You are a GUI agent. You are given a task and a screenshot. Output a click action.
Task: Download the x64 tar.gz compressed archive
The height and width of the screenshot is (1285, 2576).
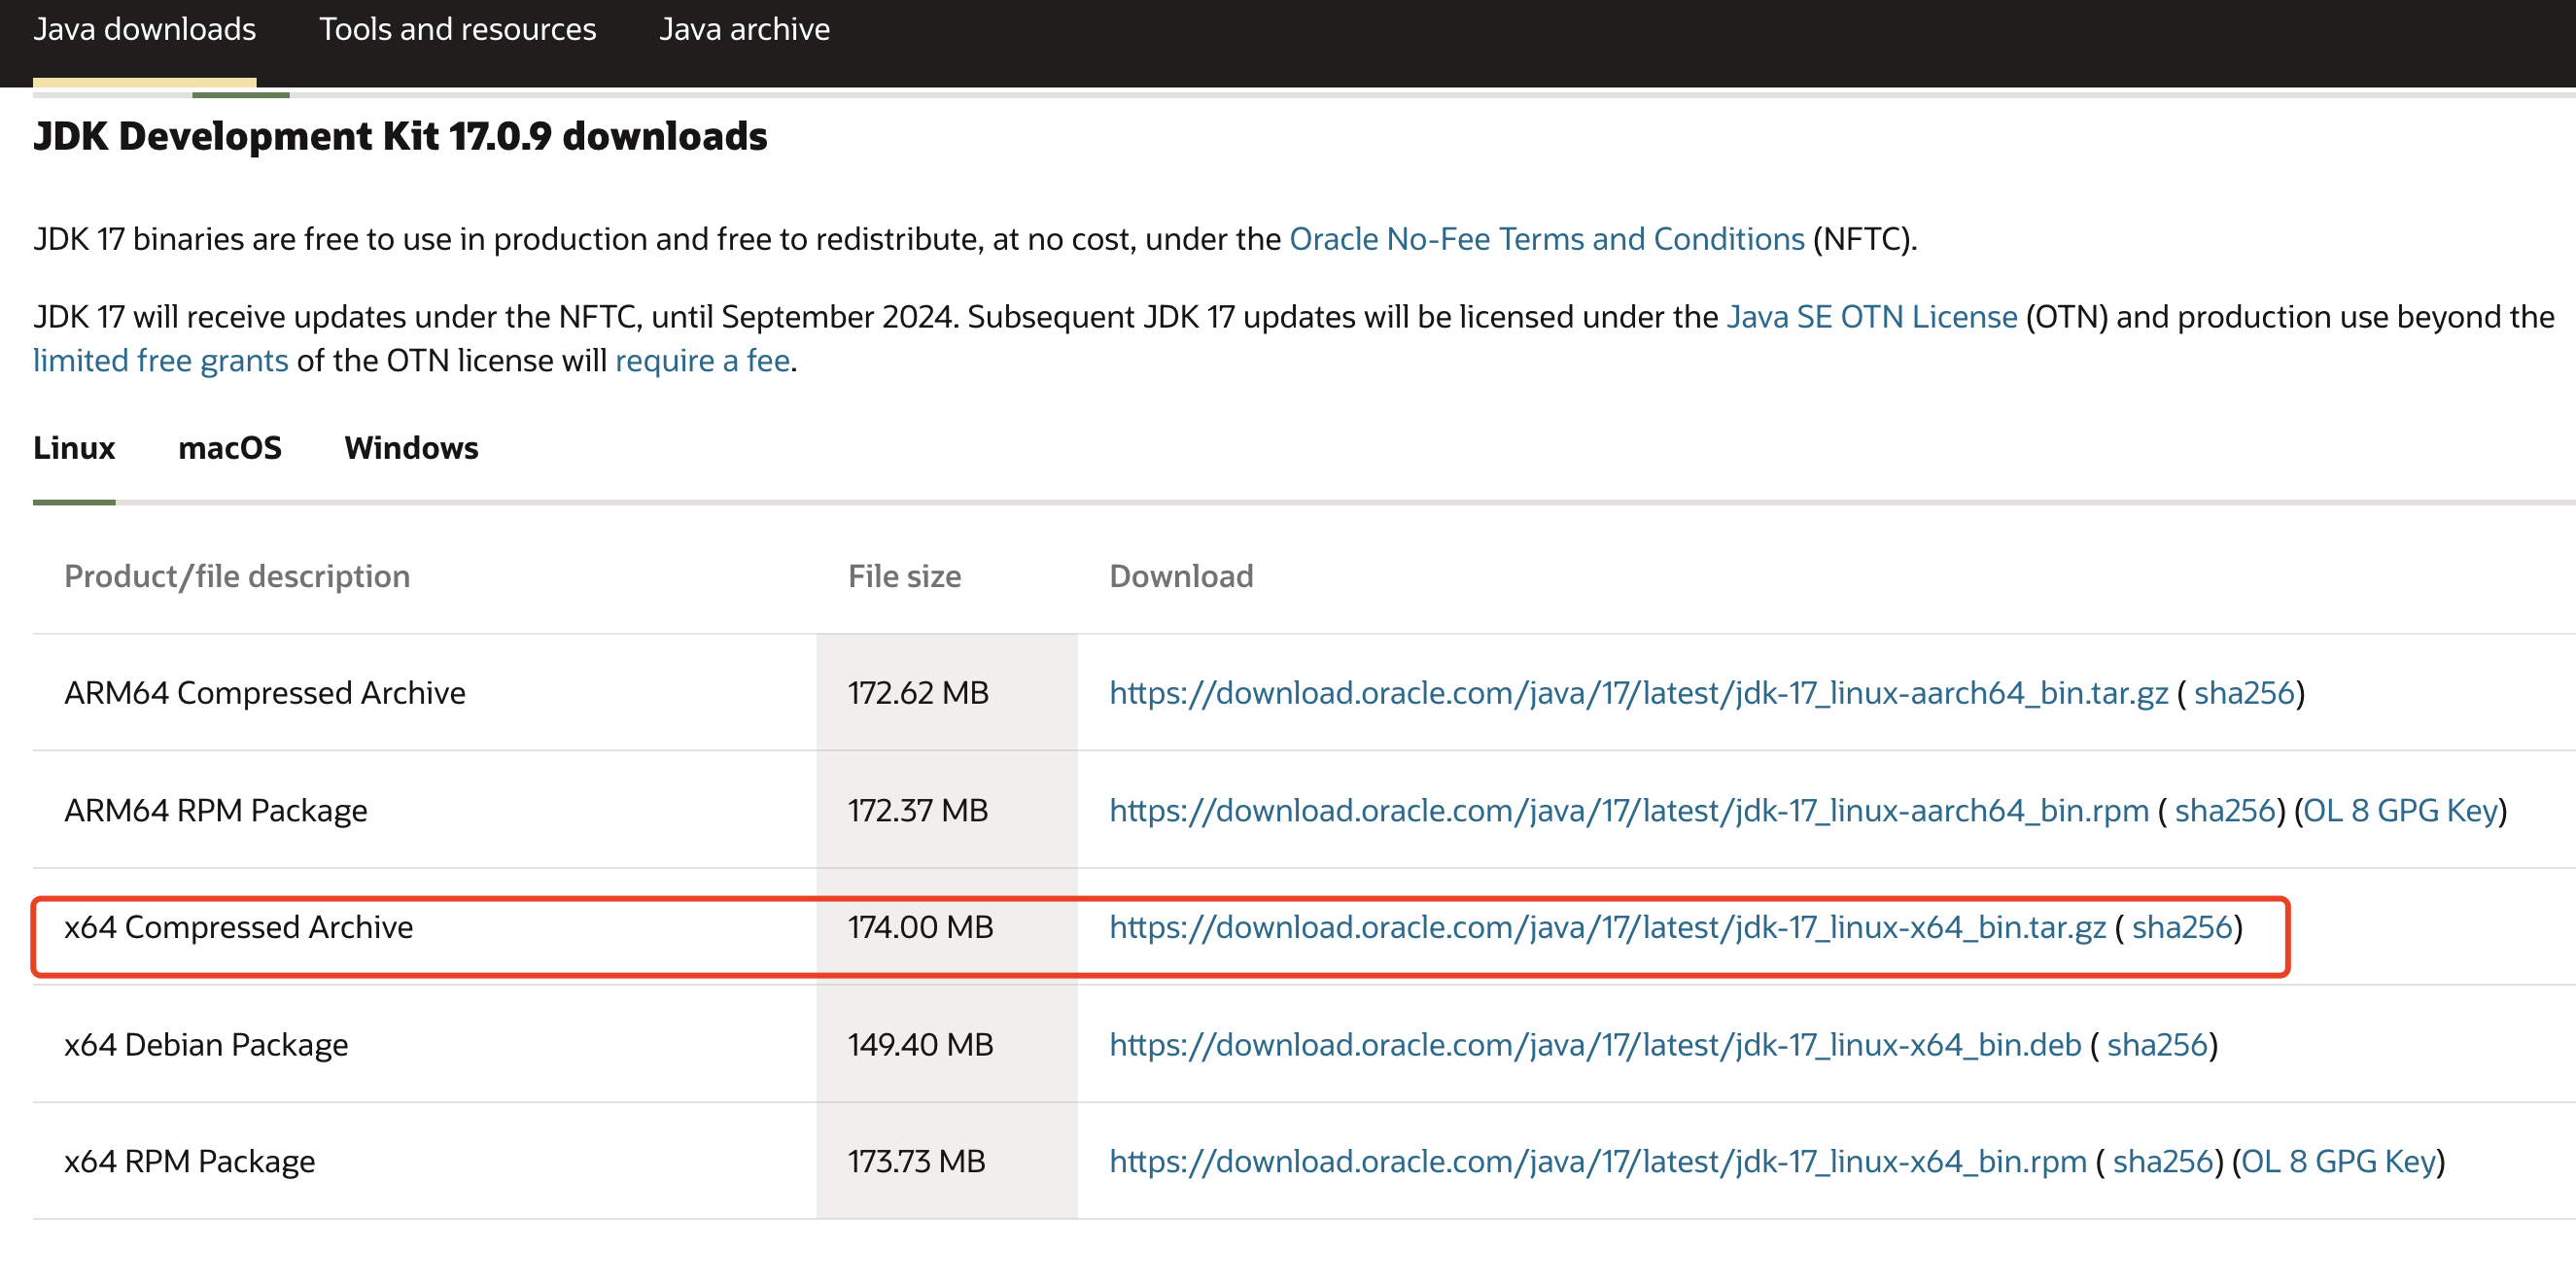click(1607, 927)
